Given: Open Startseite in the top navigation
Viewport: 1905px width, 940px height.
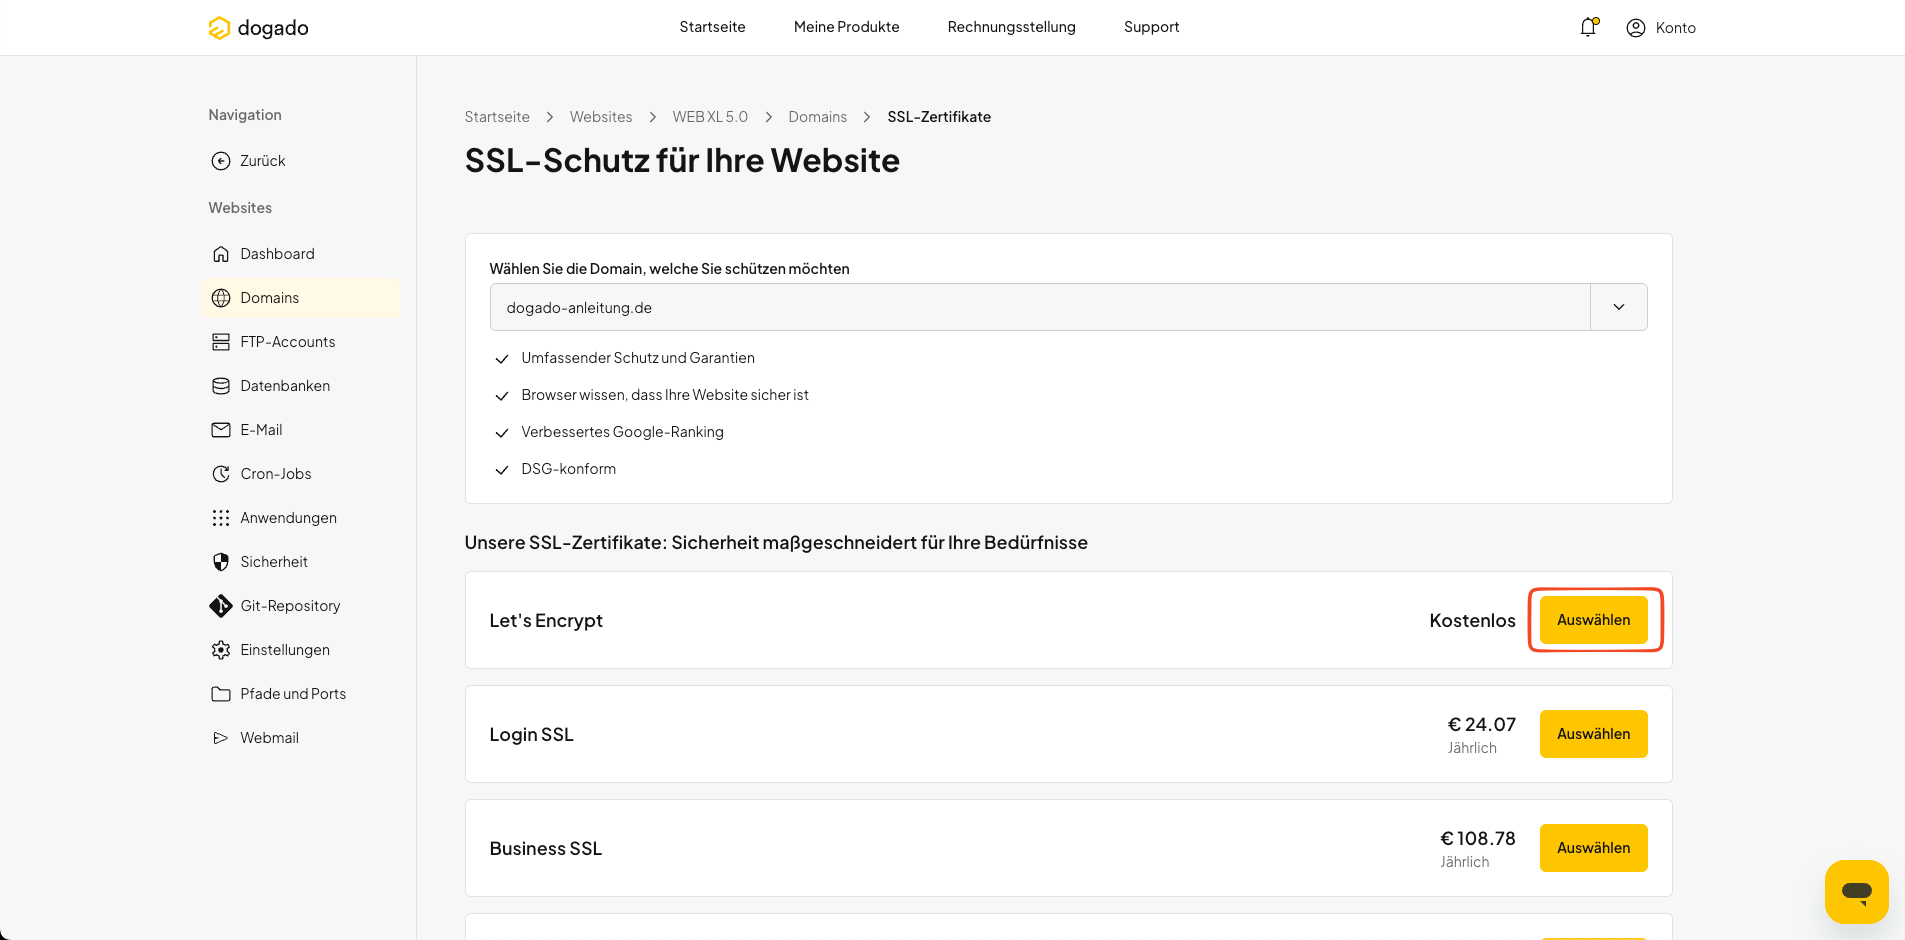Looking at the screenshot, I should coord(712,27).
